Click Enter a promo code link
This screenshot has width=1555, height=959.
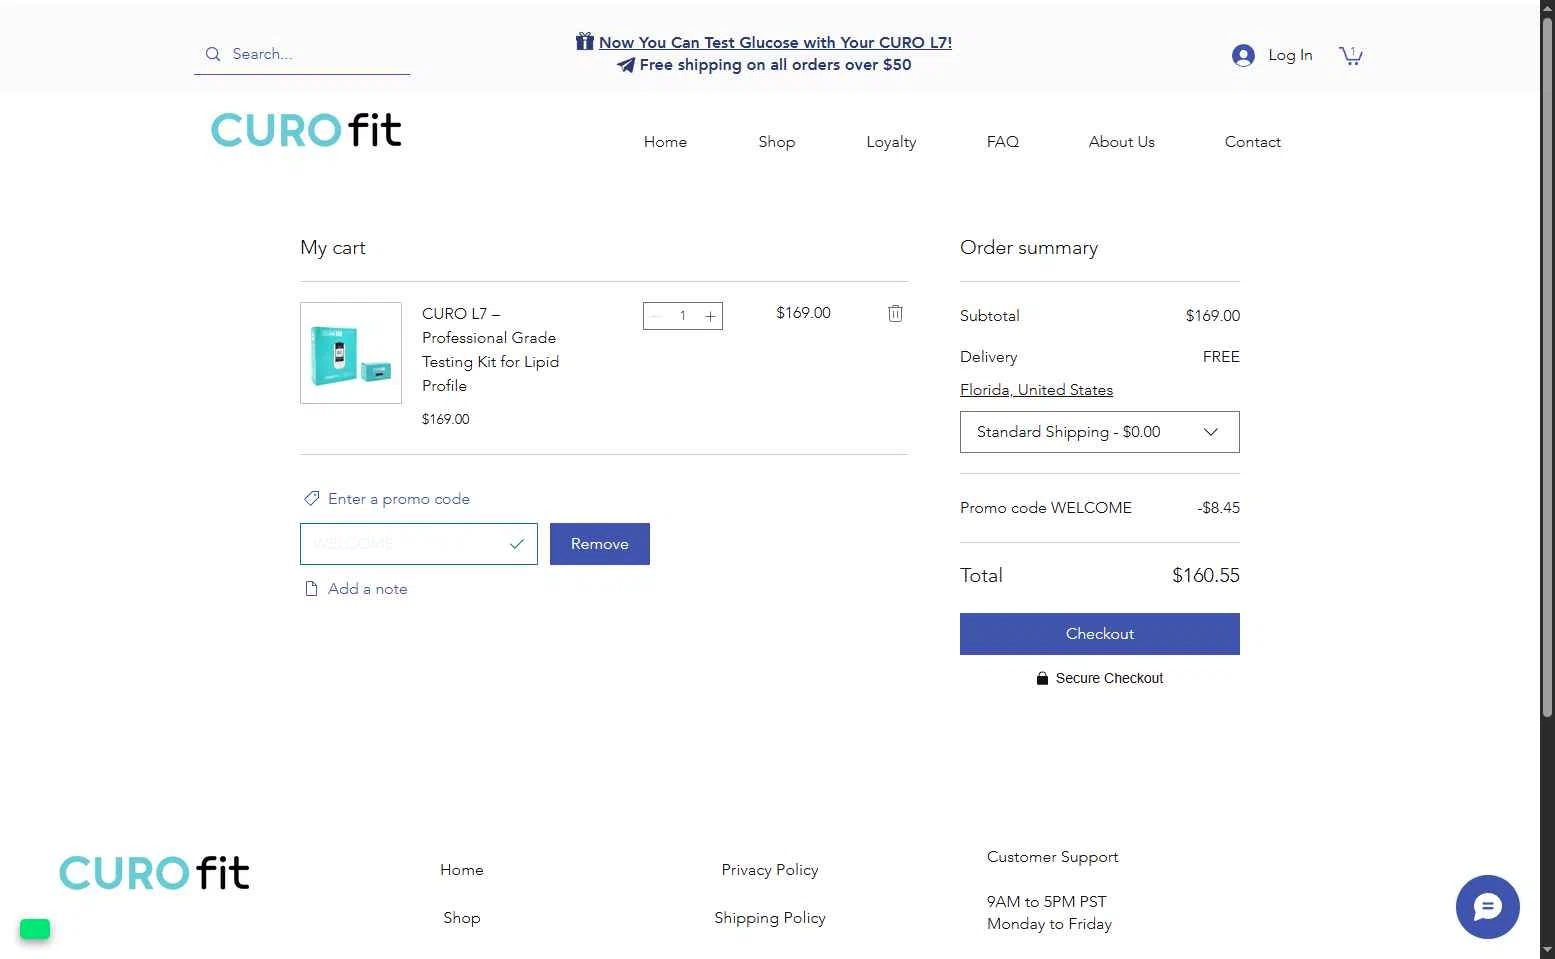coord(399,499)
